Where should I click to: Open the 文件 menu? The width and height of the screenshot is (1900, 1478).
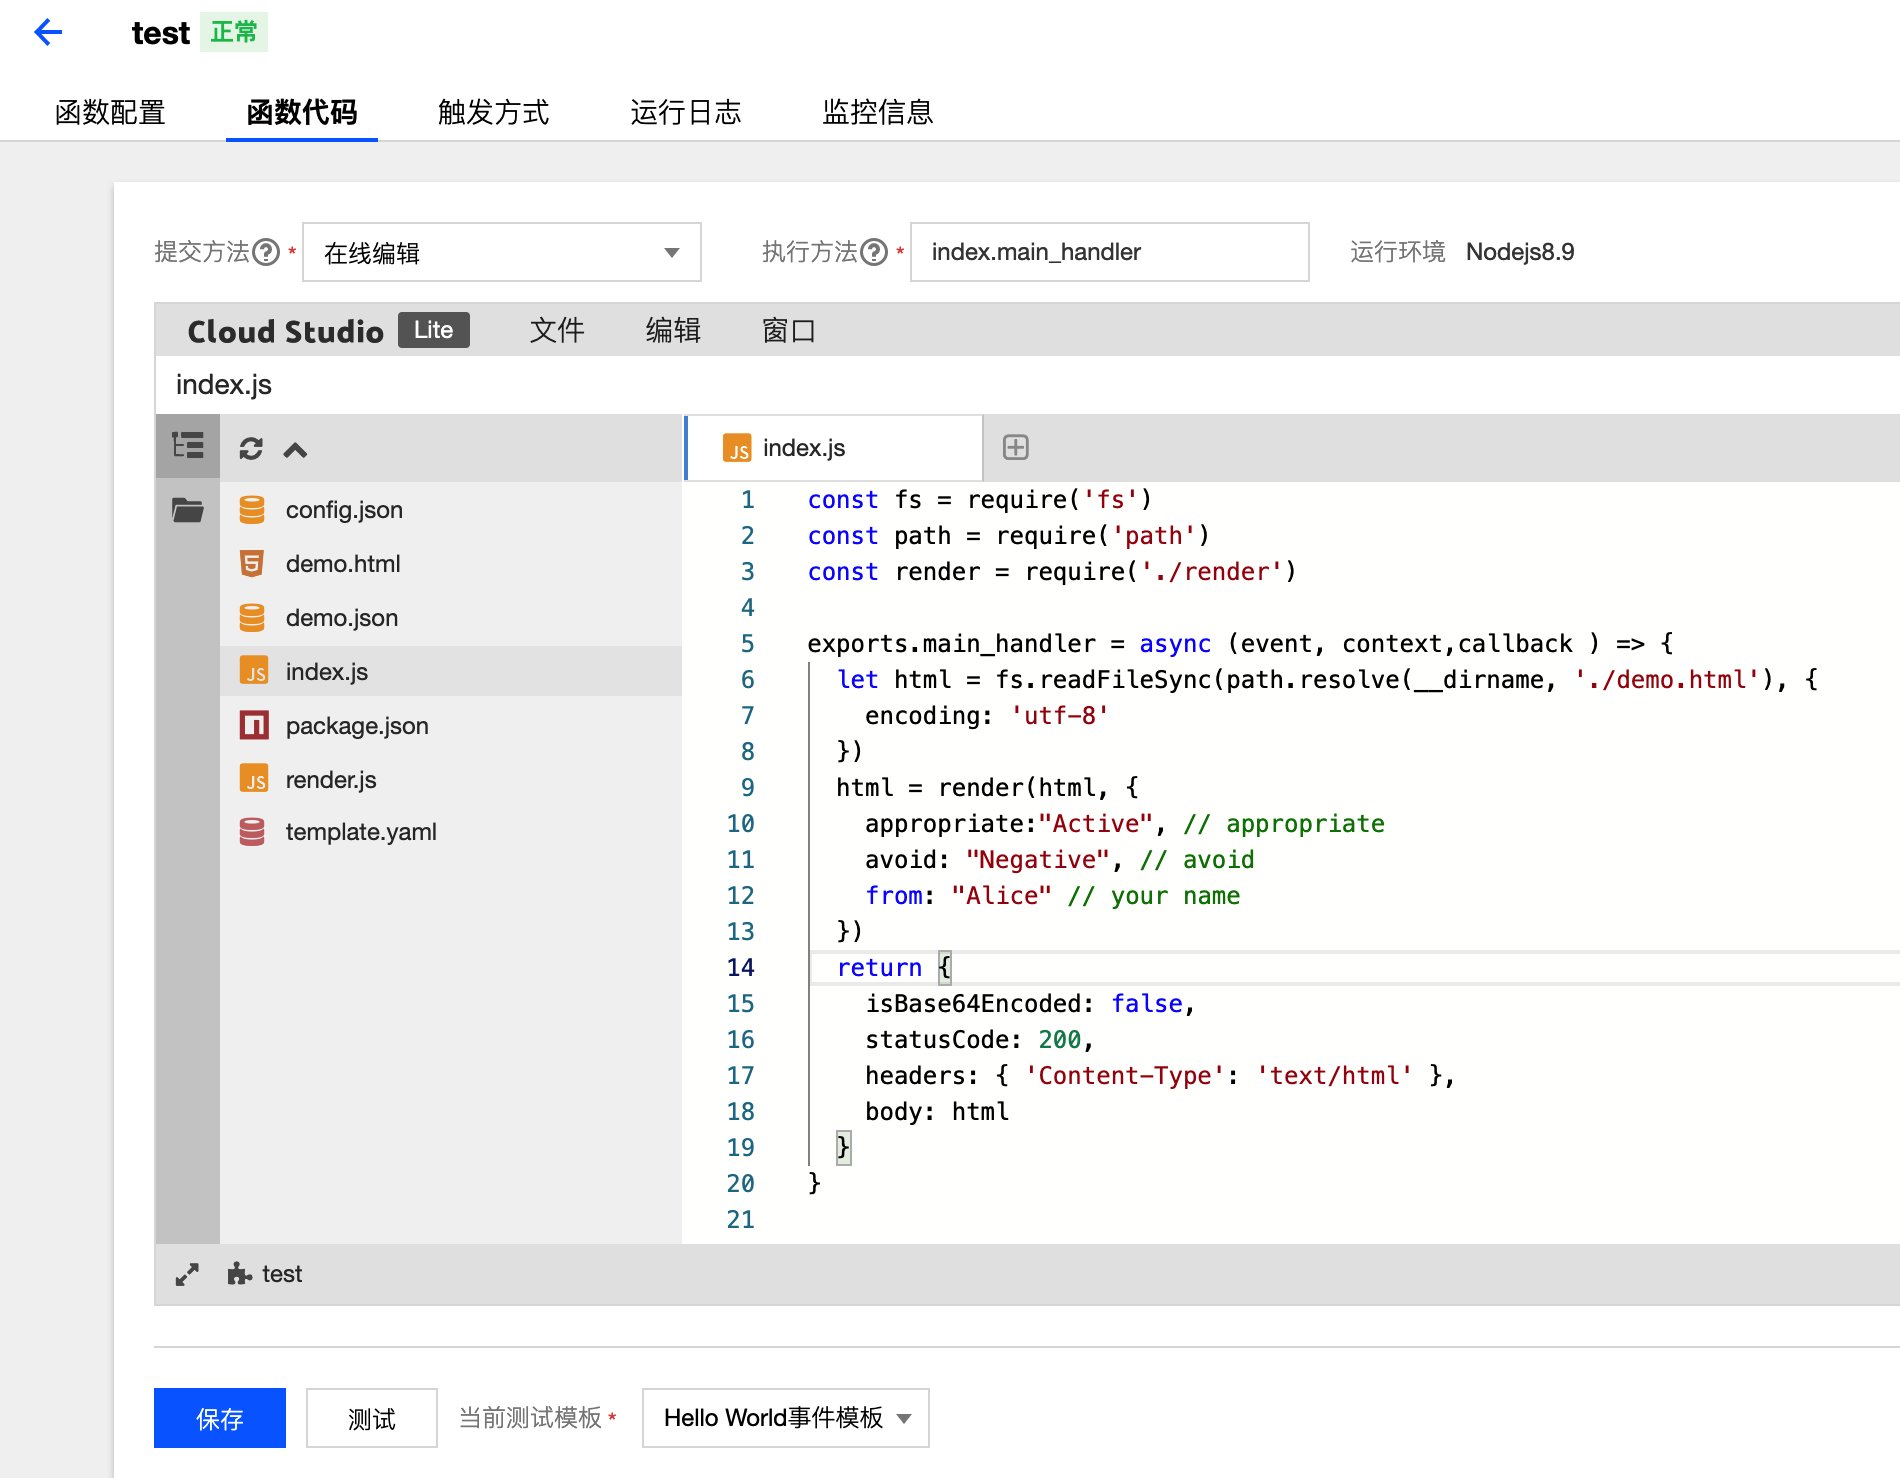(557, 330)
